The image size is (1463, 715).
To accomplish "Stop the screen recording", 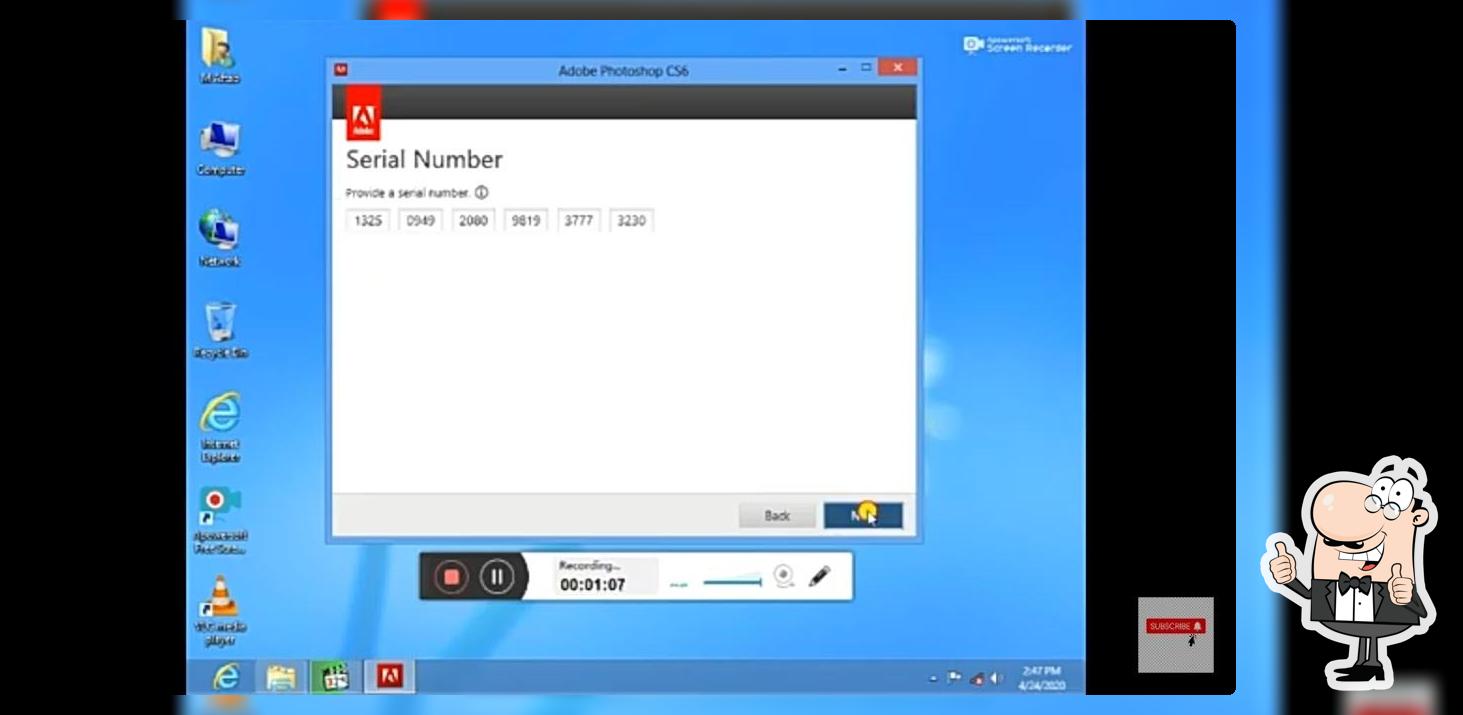I will click(x=451, y=576).
